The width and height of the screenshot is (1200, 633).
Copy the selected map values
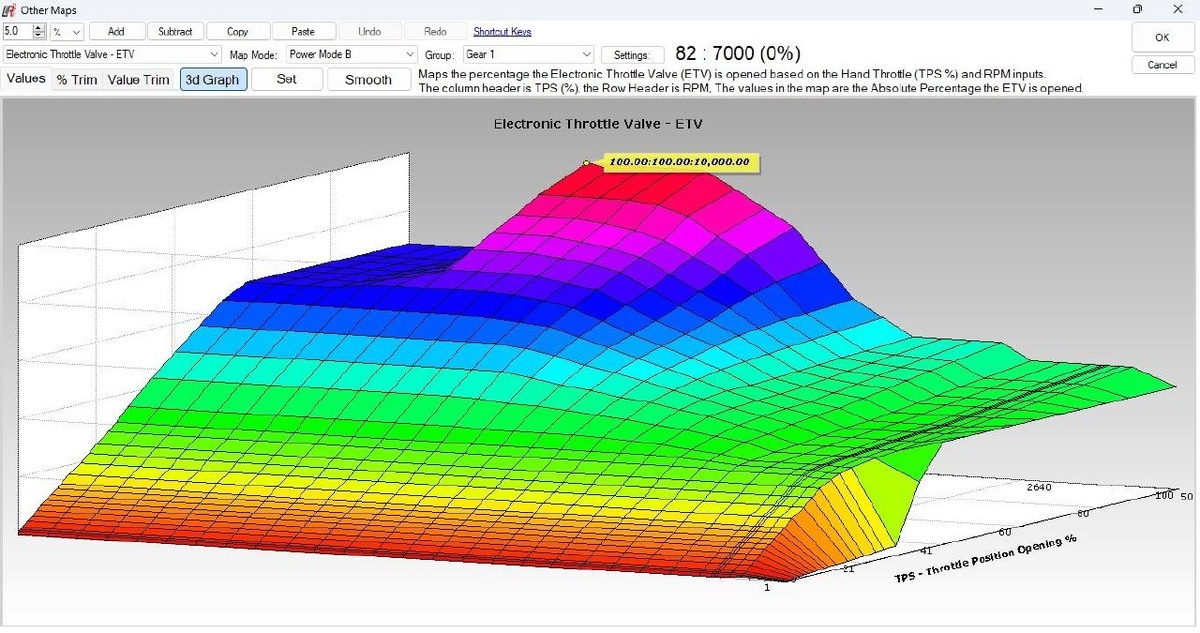(237, 31)
